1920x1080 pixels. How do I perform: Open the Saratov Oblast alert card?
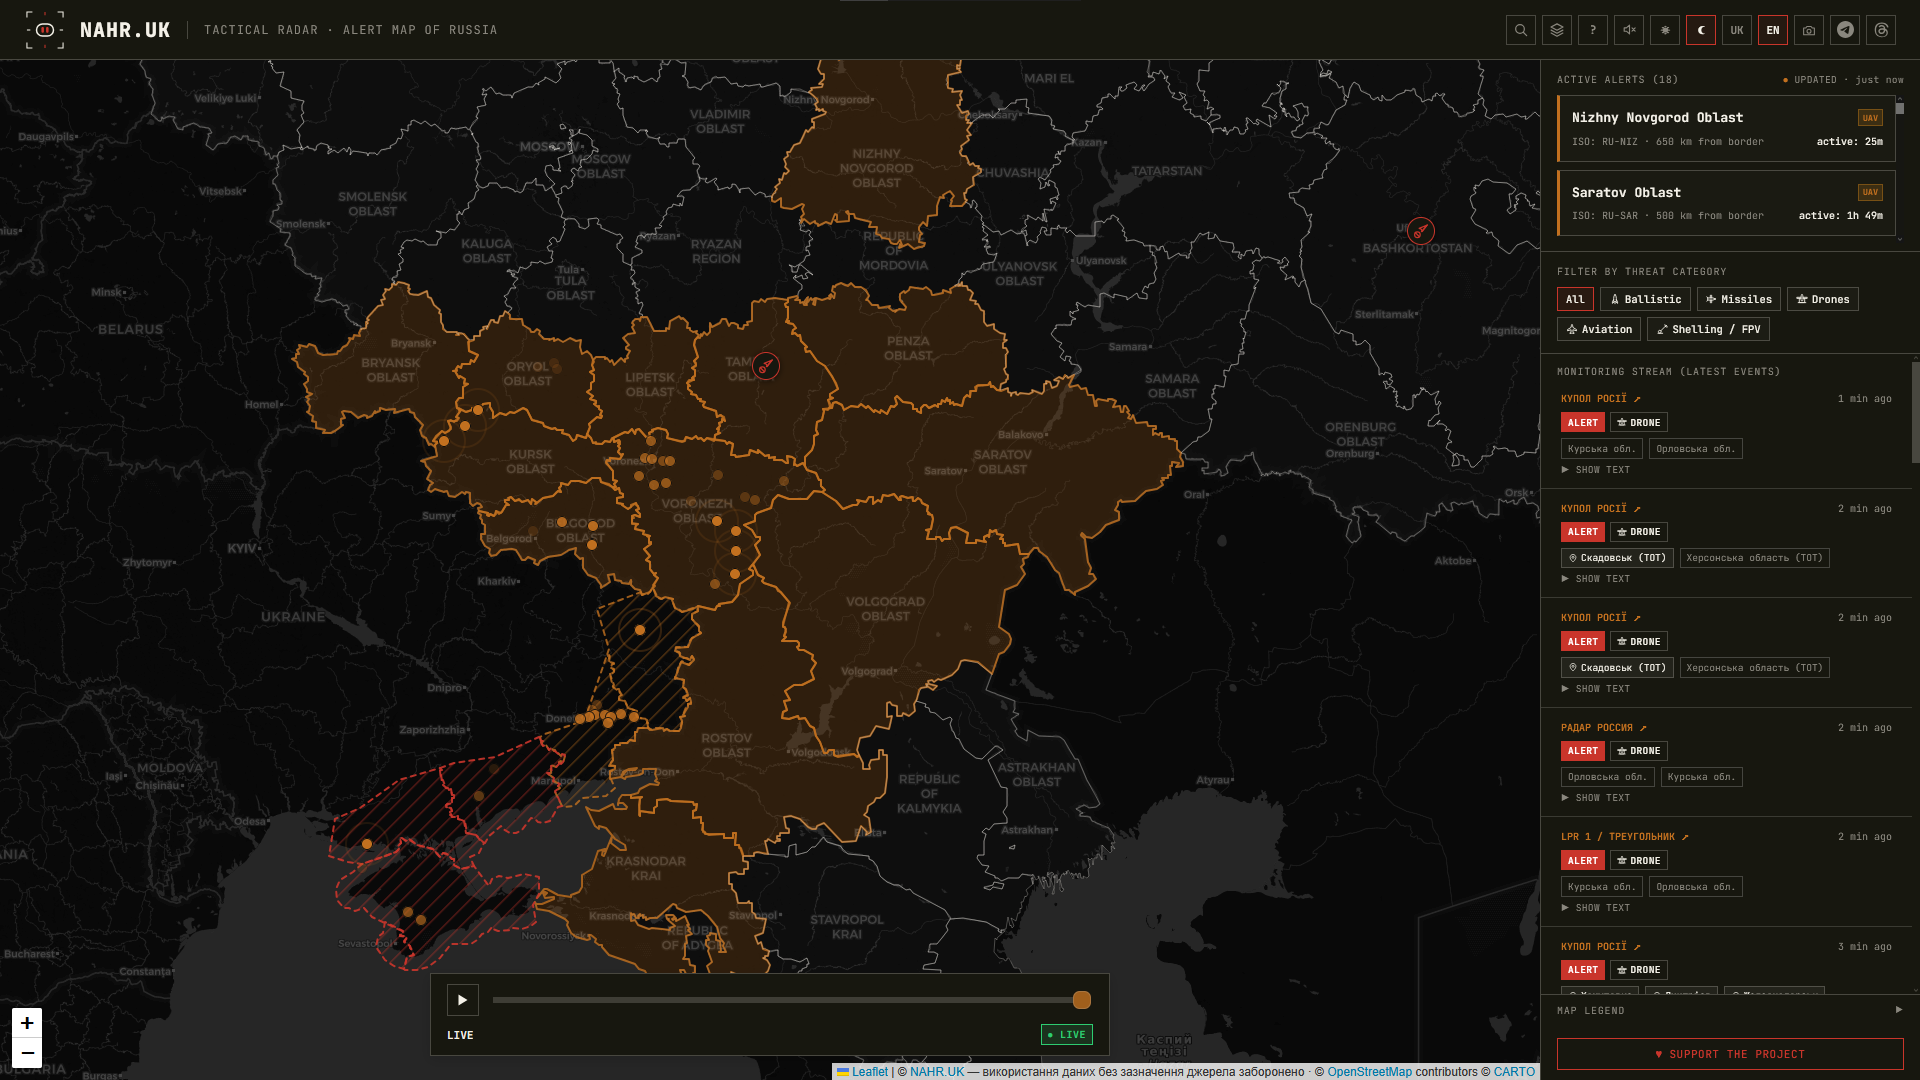pyautogui.click(x=1727, y=203)
